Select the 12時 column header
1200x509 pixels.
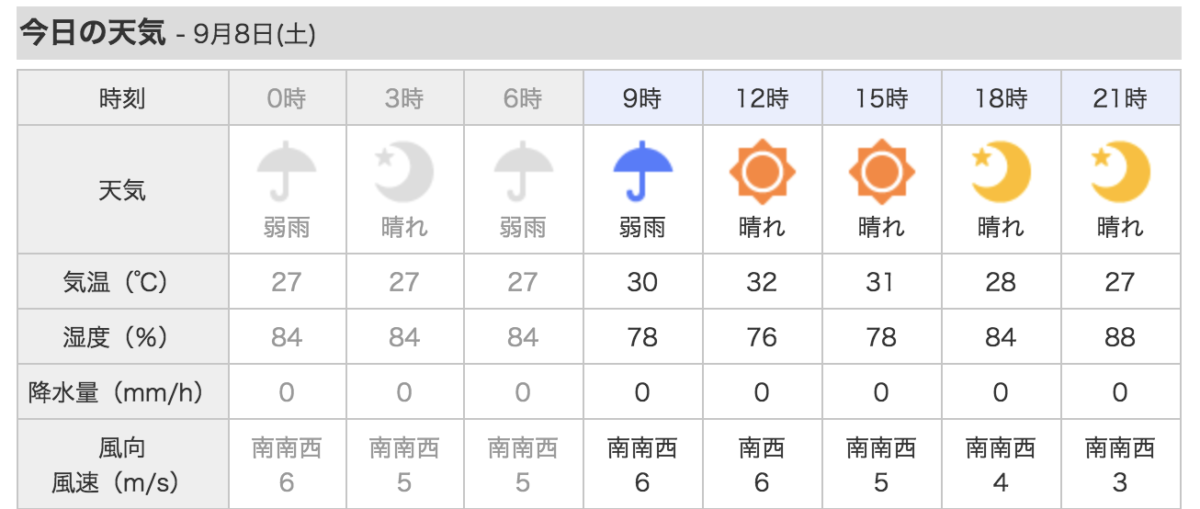pos(762,98)
